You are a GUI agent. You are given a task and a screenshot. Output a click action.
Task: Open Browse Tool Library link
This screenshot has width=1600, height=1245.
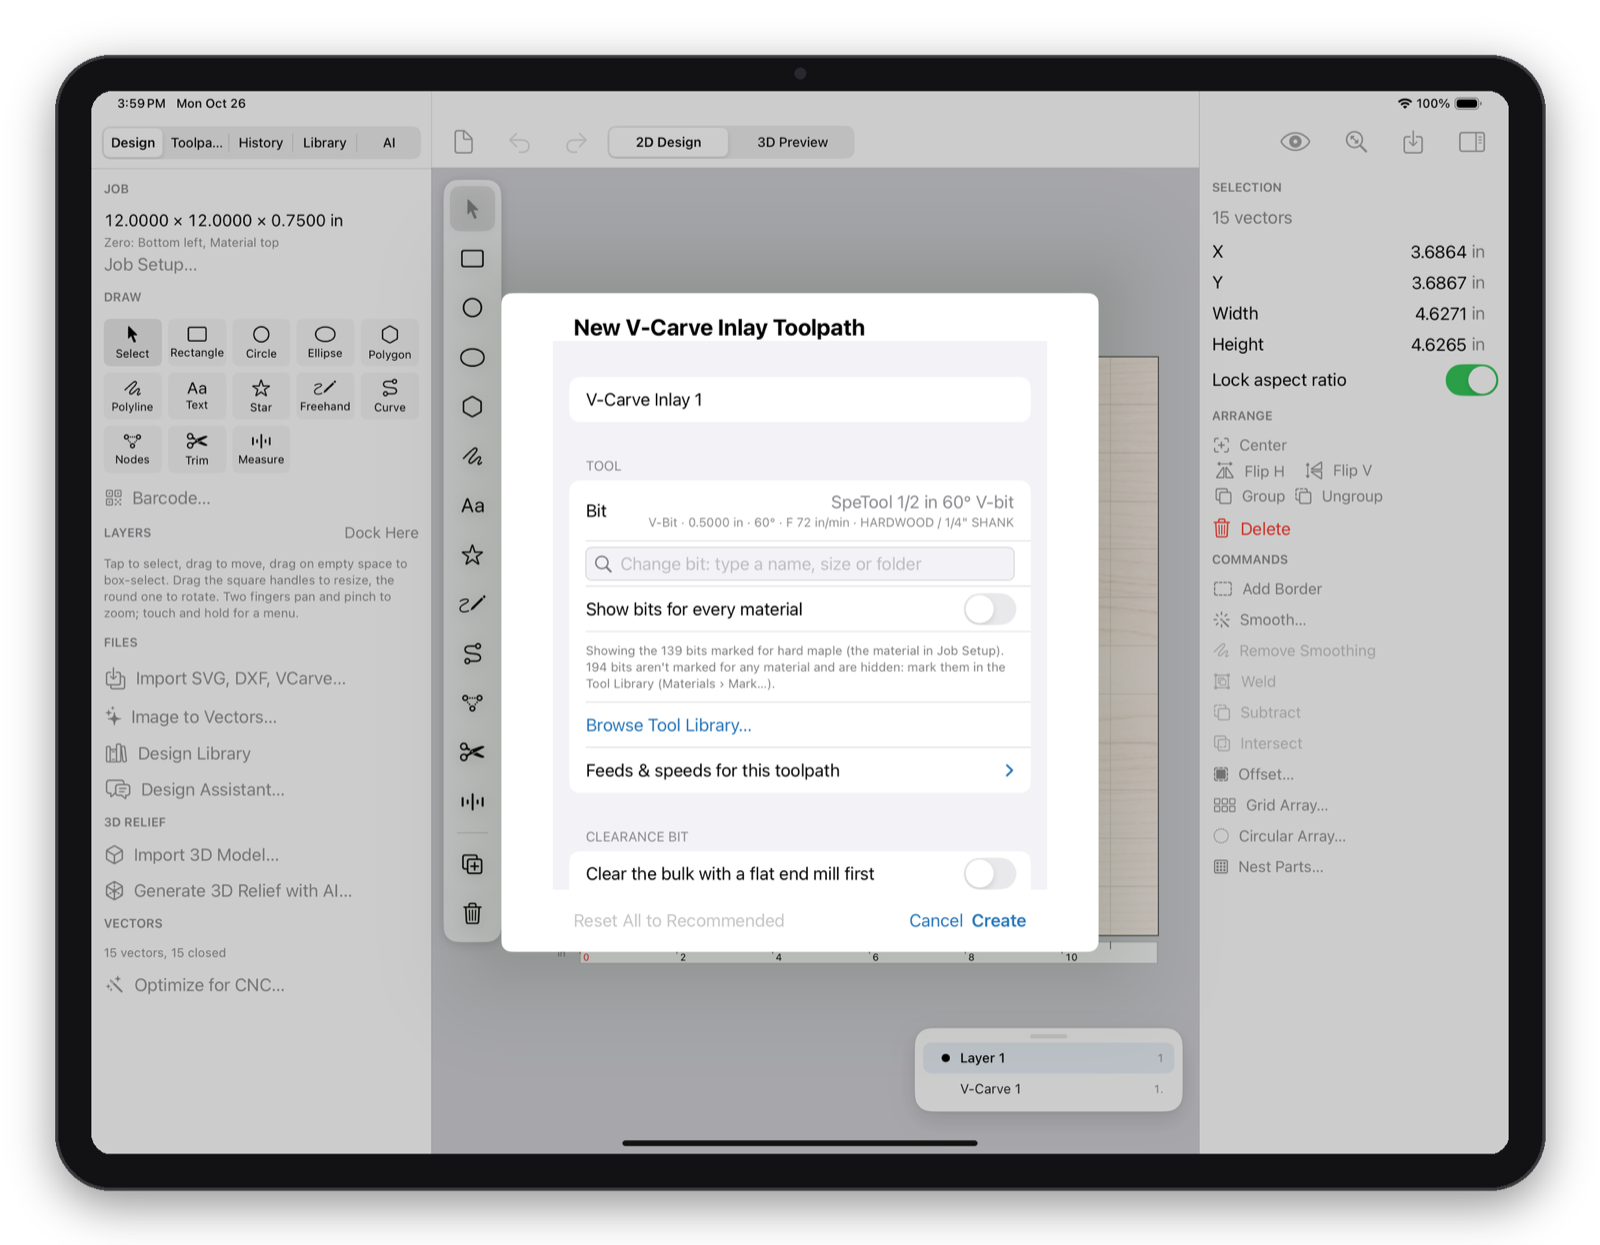point(668,725)
